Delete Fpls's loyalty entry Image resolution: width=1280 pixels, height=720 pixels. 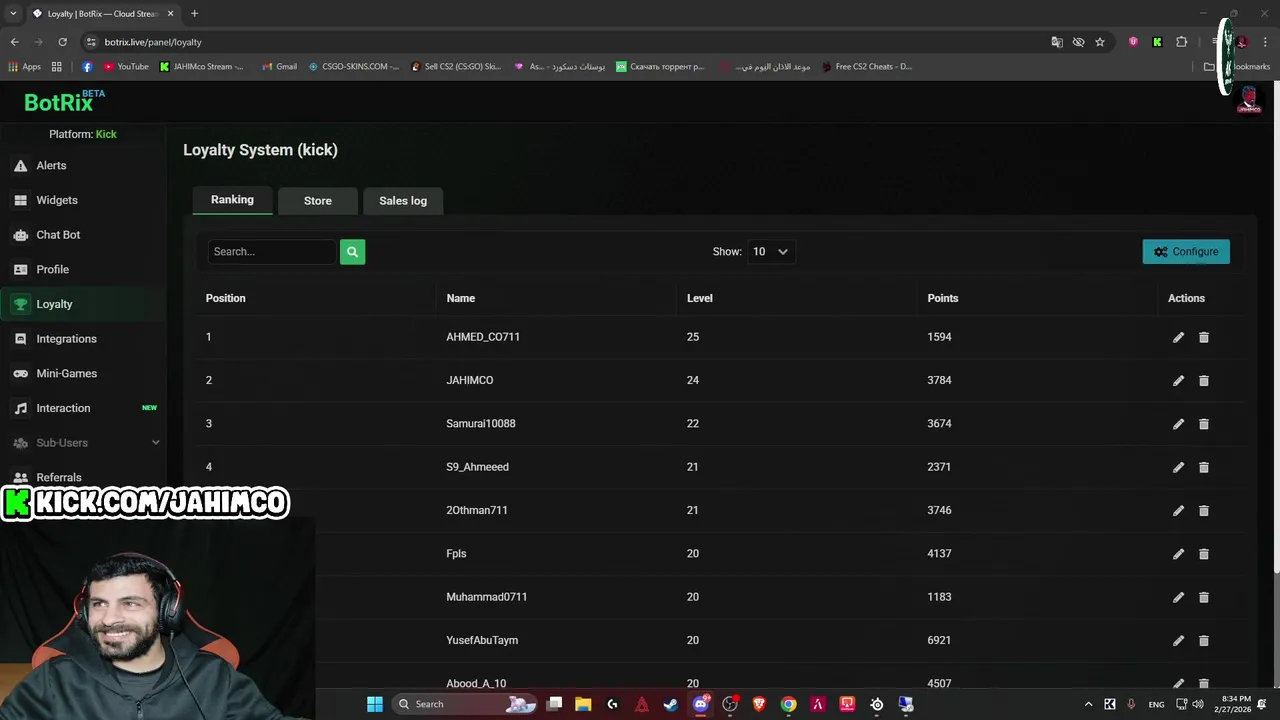(x=1204, y=554)
